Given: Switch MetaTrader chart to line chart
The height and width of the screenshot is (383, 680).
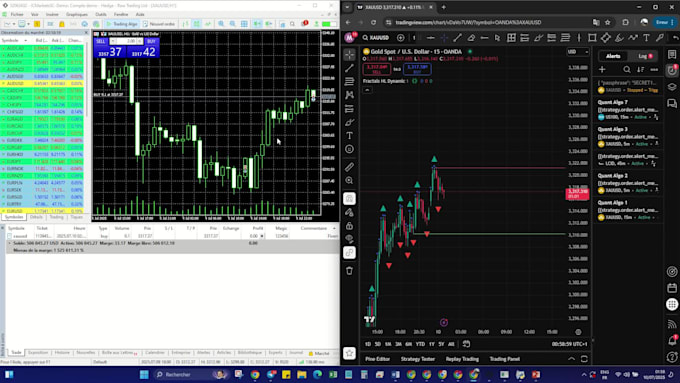Looking at the screenshot, I should 208,24.
